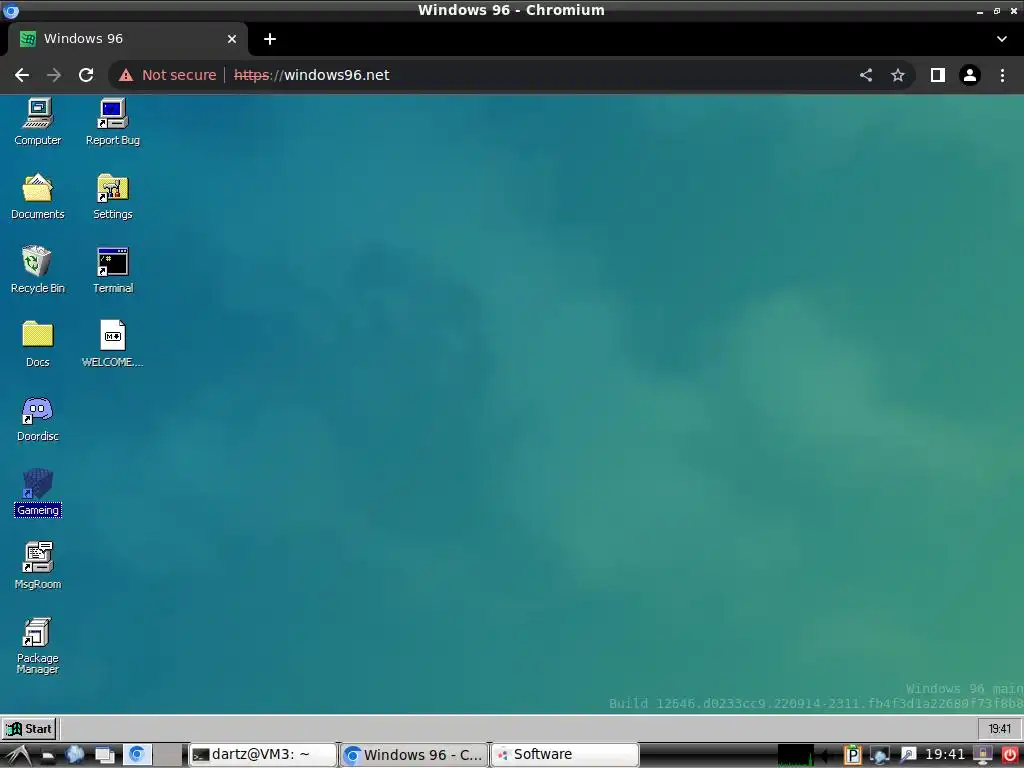Open the Chromium profile menu
The height and width of the screenshot is (768, 1024).
tap(970, 75)
